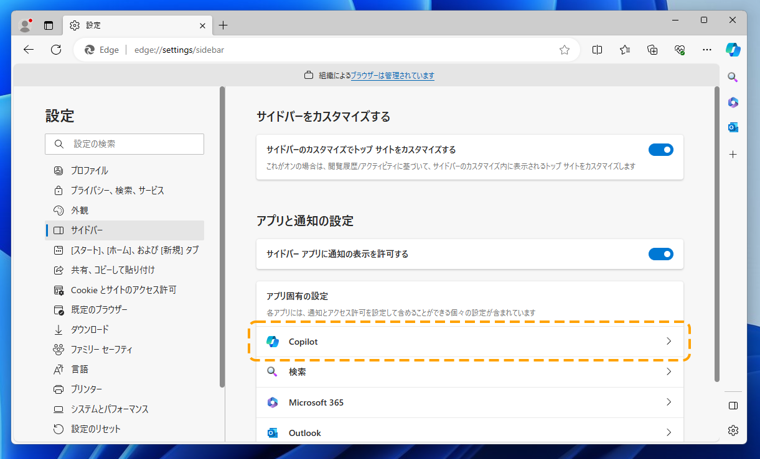The image size is (760, 459).
Task: Click the 設定の検索 search field
Action: coord(125,144)
